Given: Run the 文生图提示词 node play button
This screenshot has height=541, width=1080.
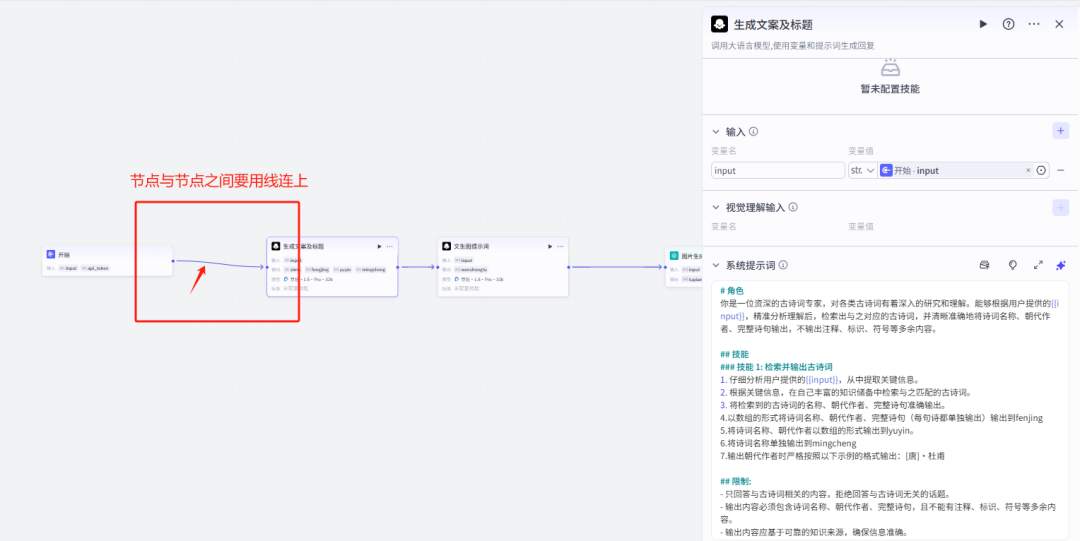Looking at the screenshot, I should pos(550,246).
